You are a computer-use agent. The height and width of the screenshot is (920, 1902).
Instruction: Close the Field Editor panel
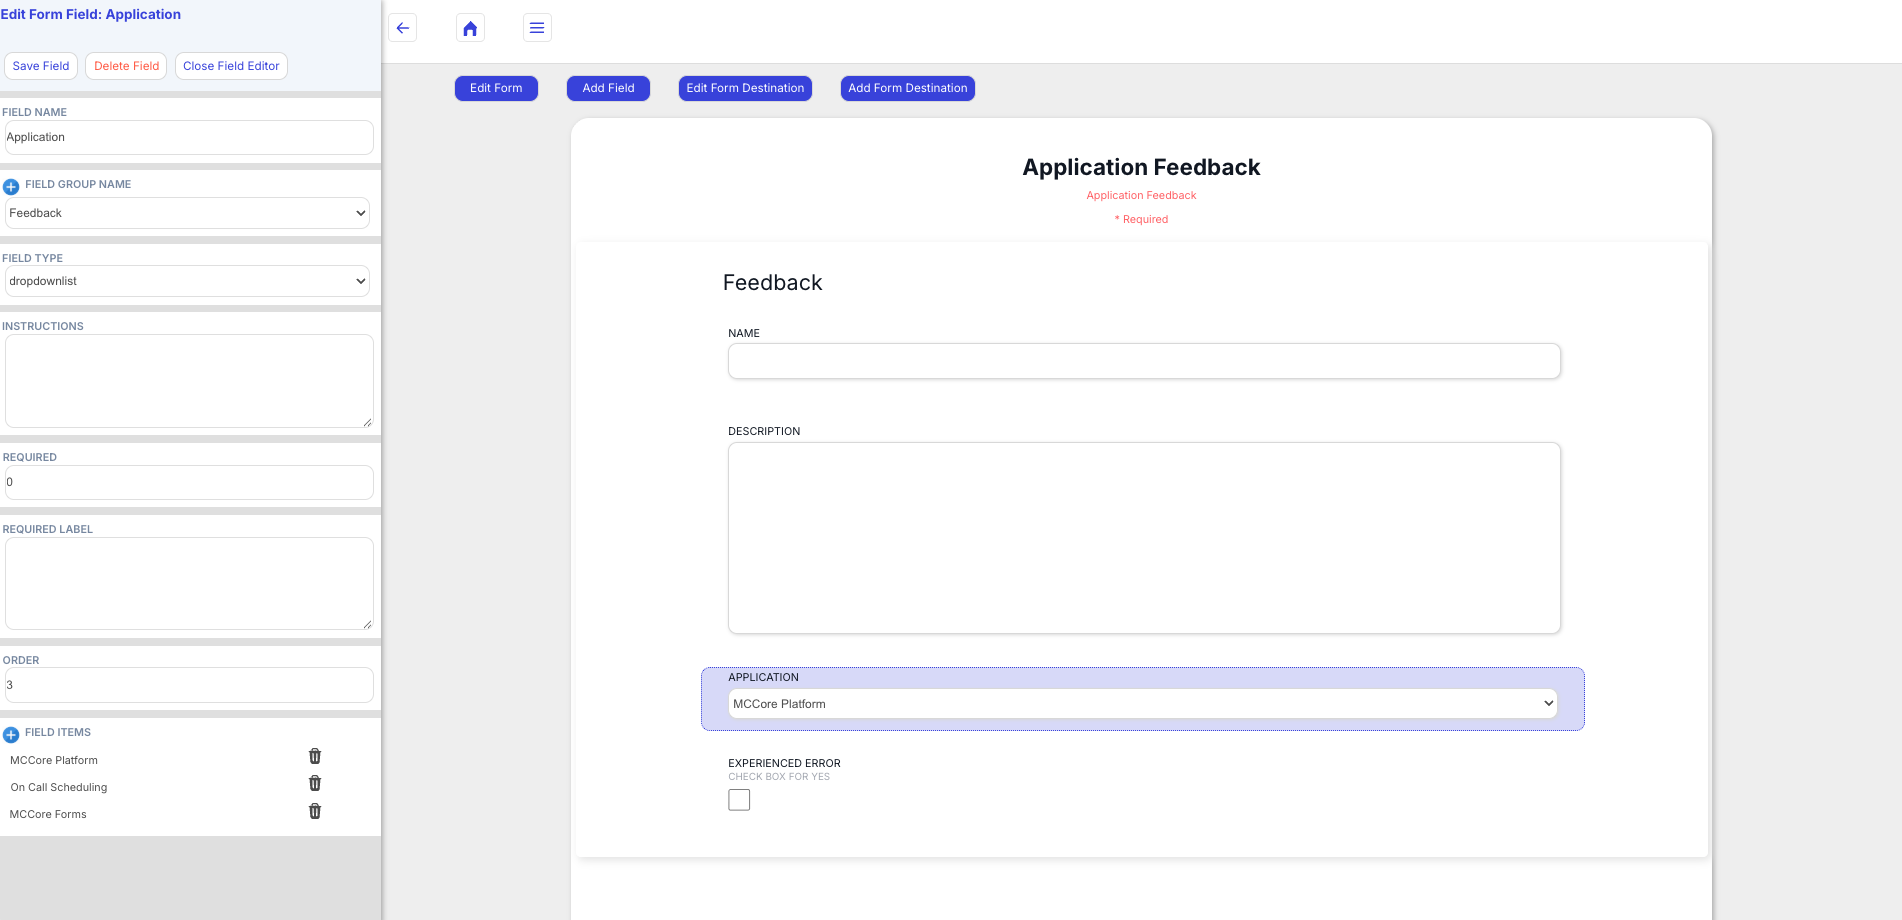[x=231, y=66]
